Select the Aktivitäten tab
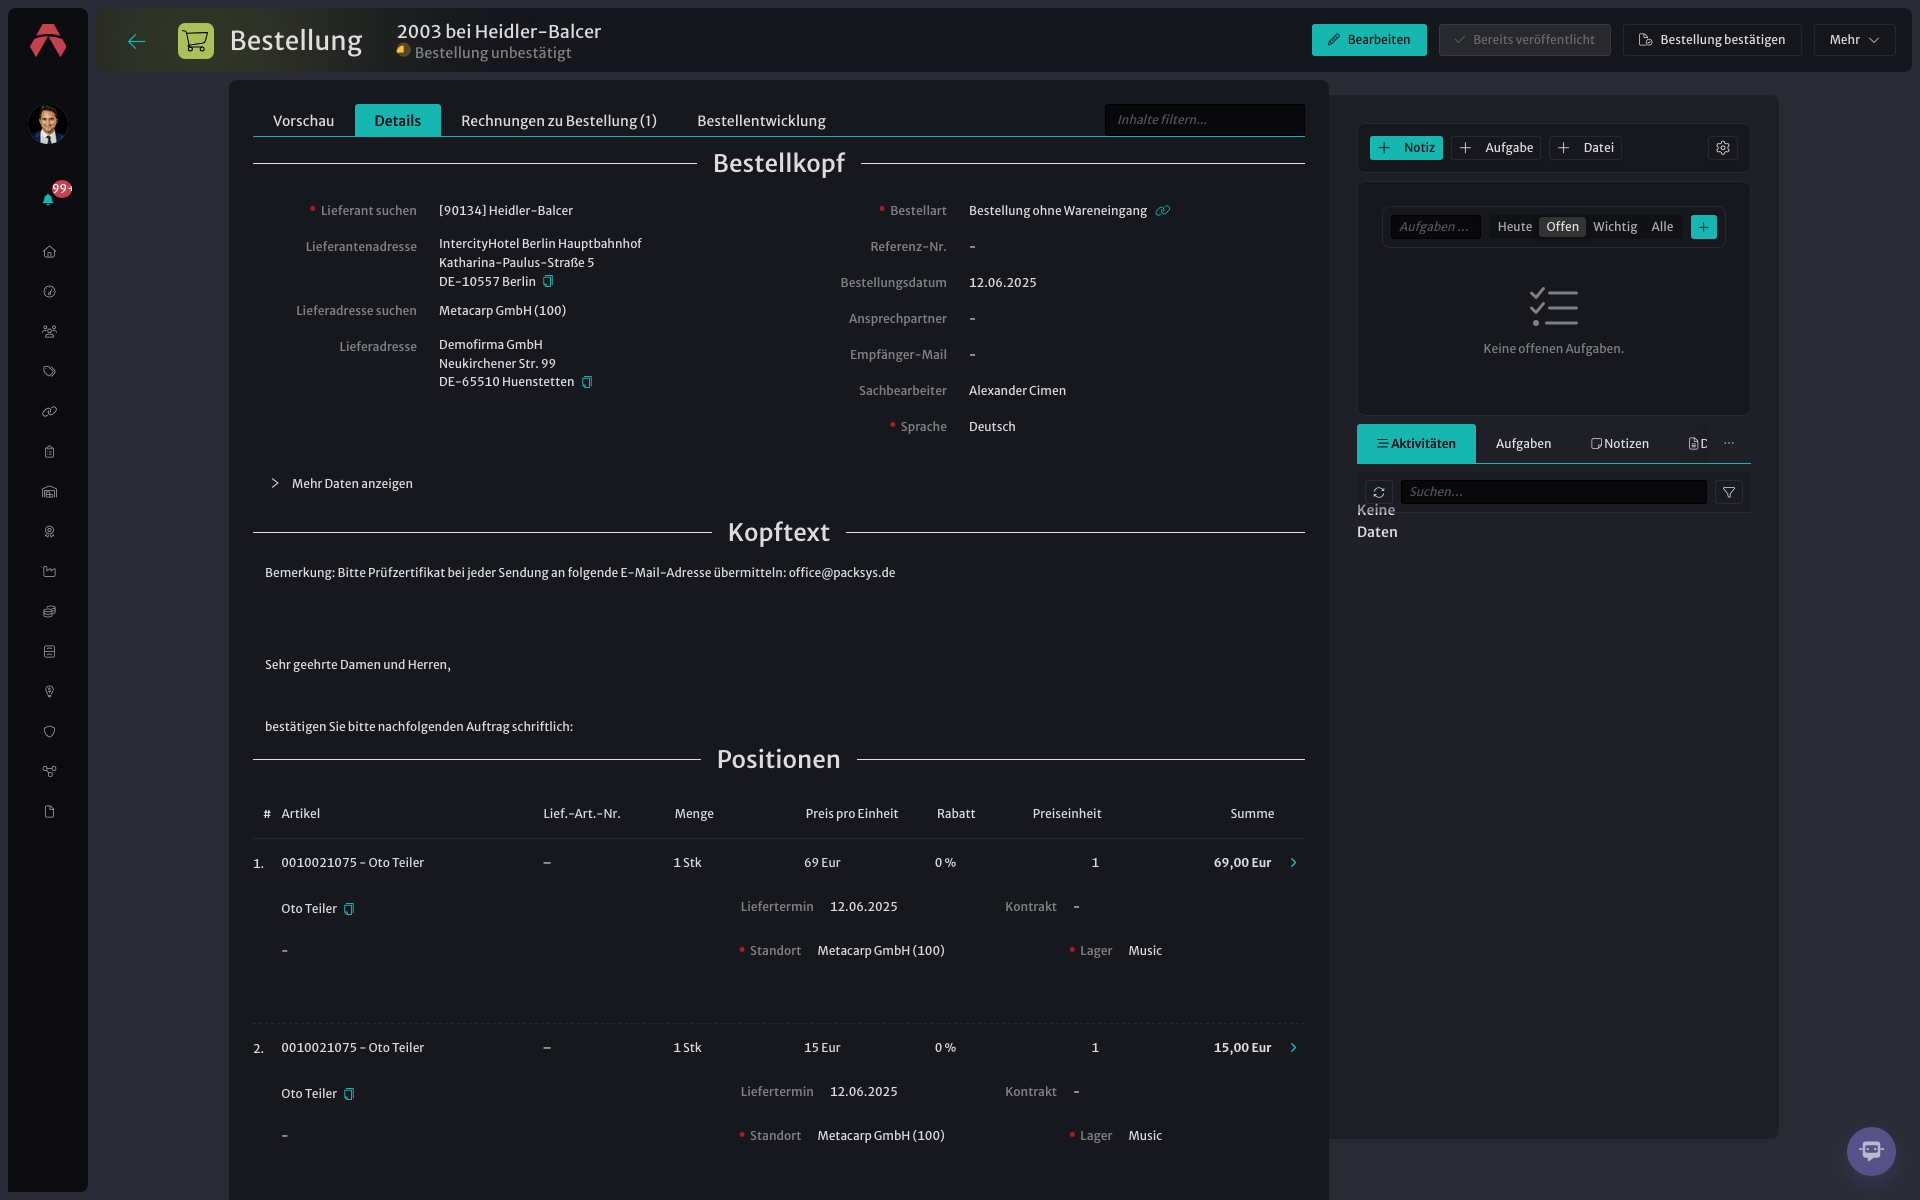Screen dimensions: 1920x1200 point(1416,444)
